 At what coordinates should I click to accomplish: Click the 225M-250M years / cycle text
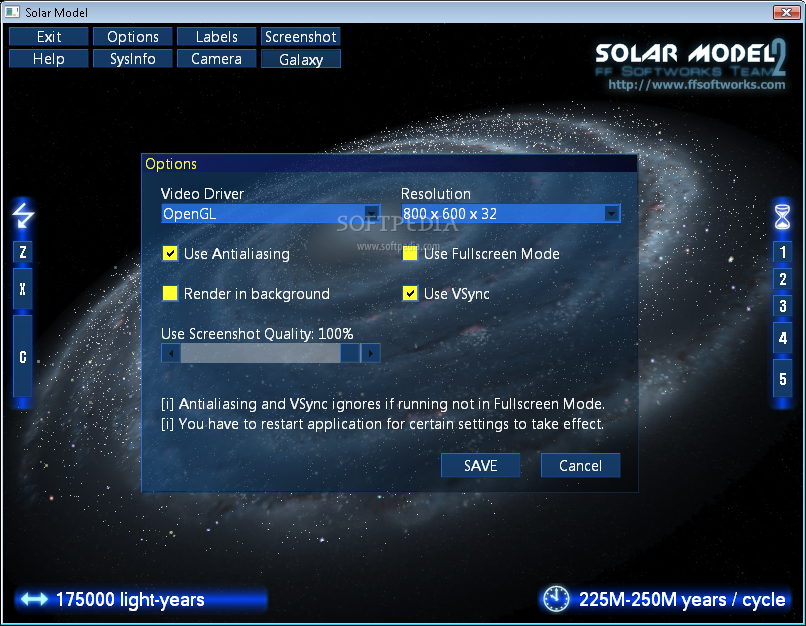pos(682,599)
